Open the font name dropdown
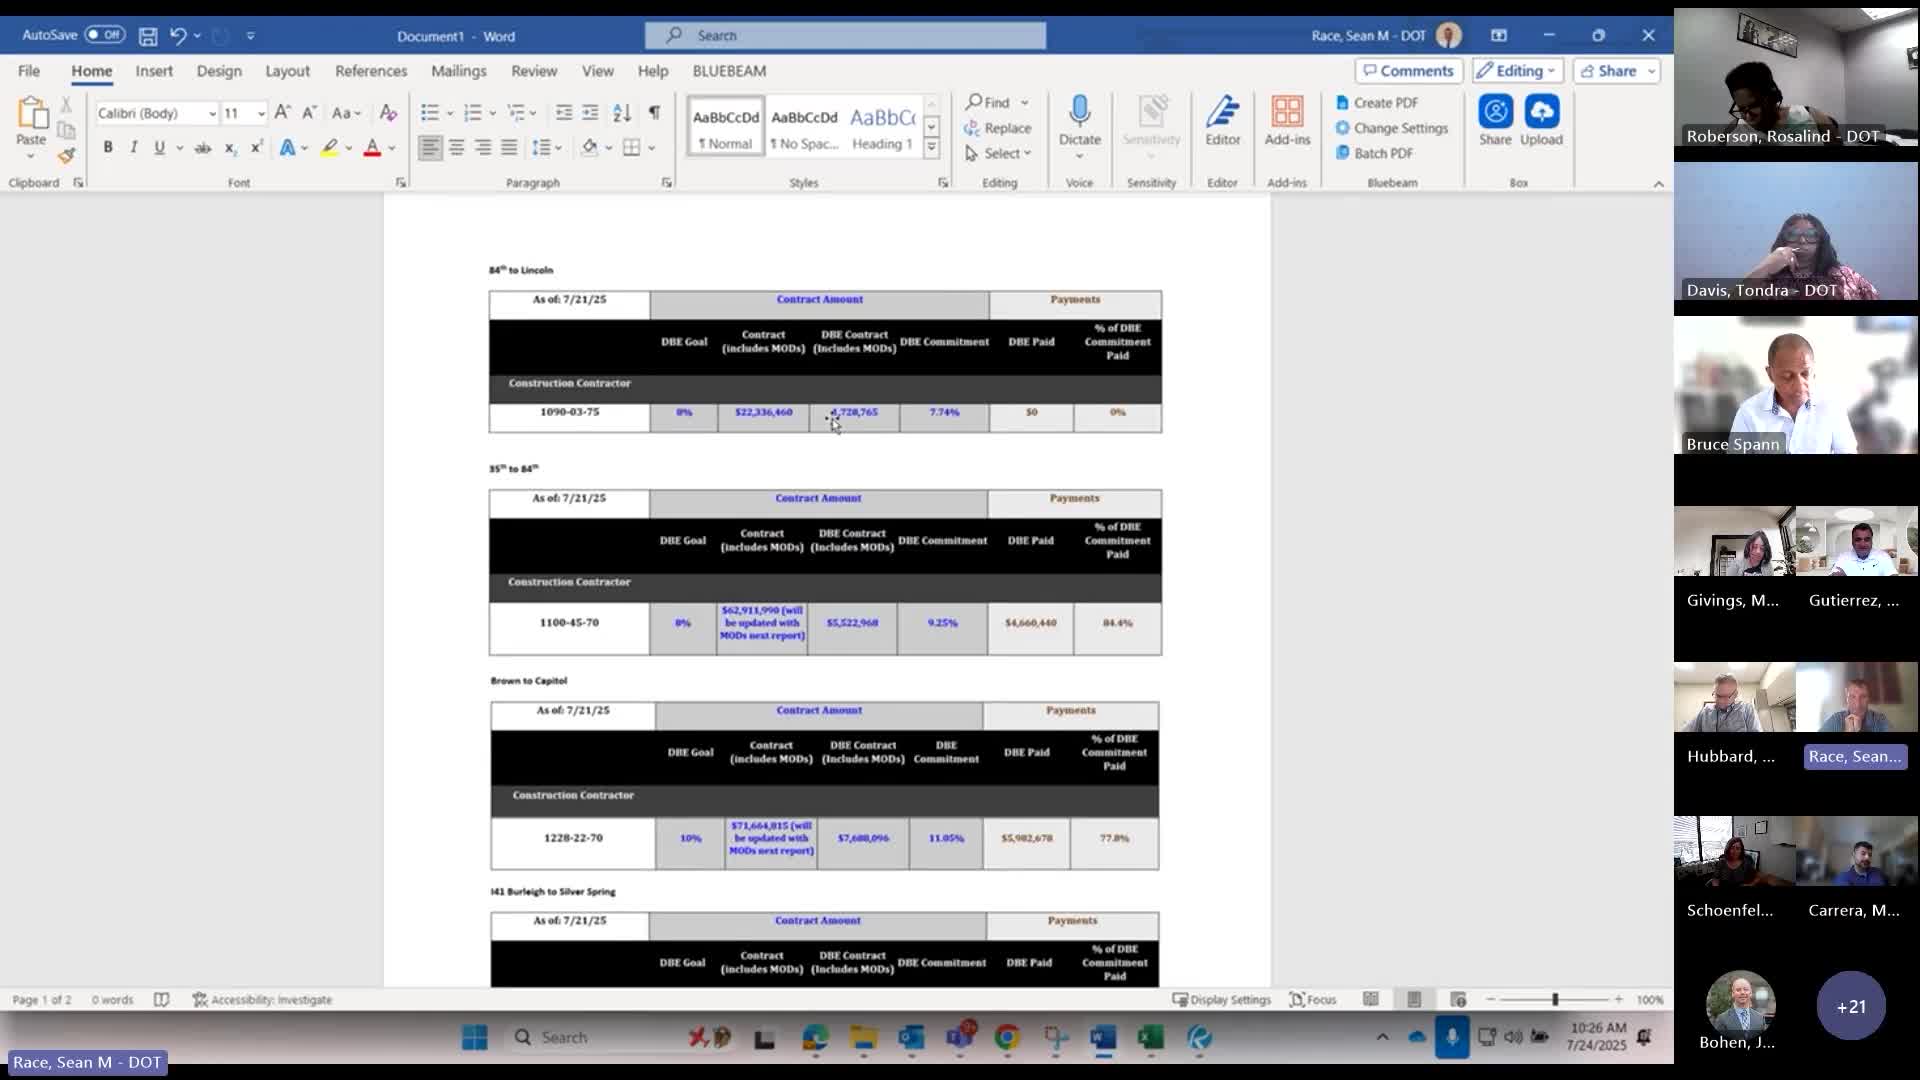This screenshot has width=1920, height=1080. pos(212,114)
